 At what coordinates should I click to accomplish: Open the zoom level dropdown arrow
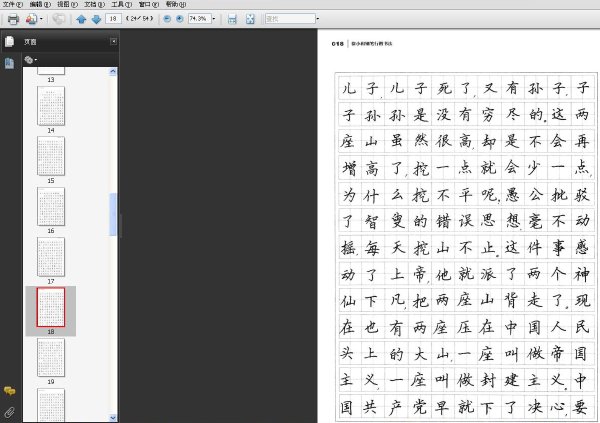click(214, 18)
